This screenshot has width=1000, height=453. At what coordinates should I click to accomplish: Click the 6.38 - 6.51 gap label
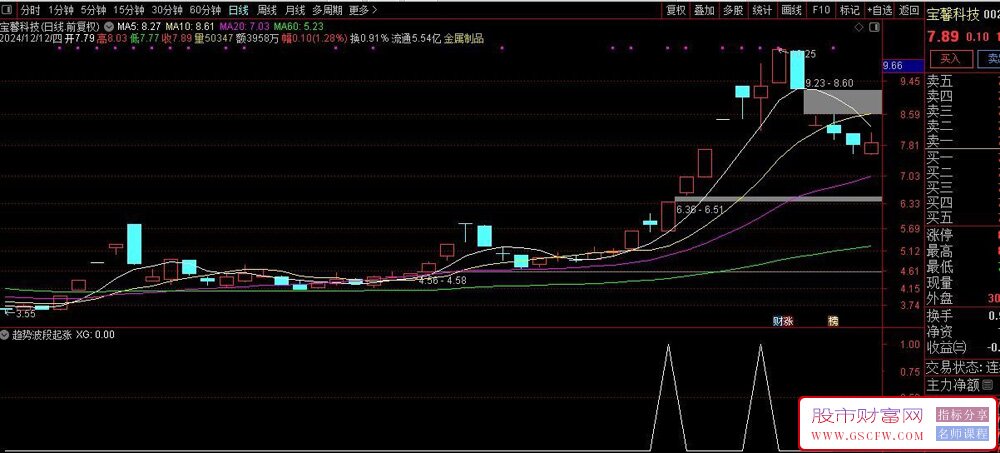point(700,209)
